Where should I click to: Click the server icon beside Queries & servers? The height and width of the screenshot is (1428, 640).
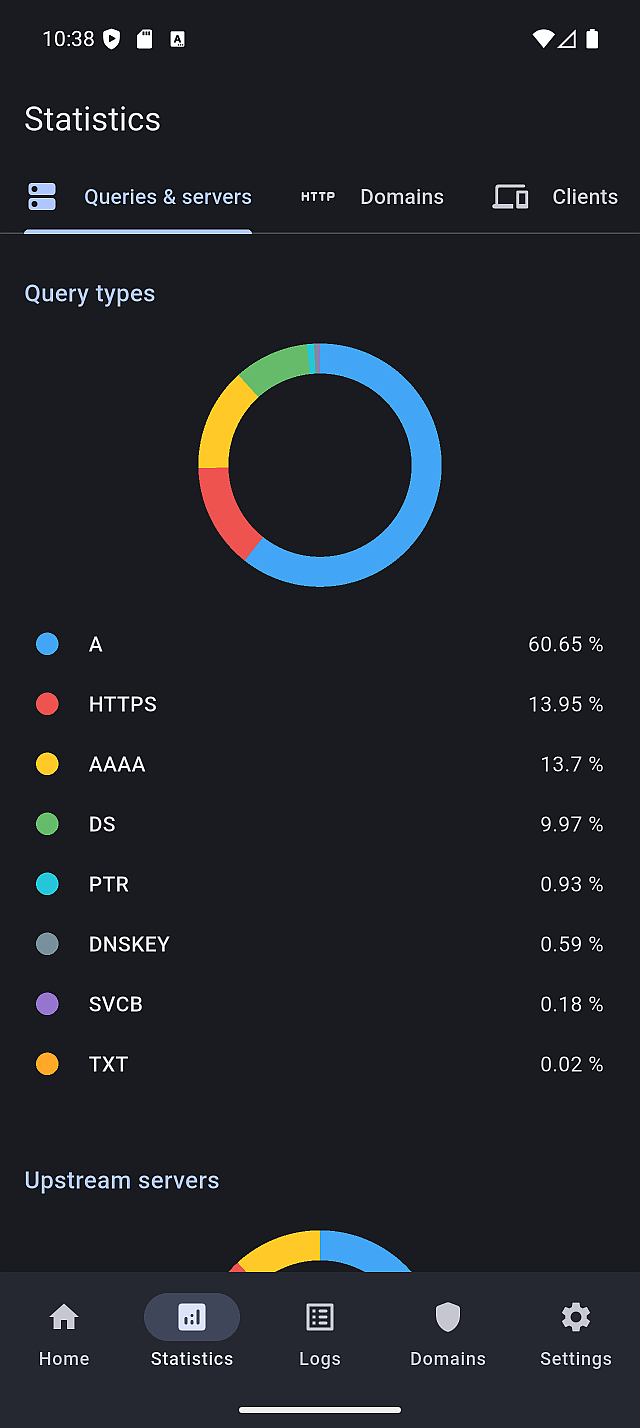(x=42, y=197)
